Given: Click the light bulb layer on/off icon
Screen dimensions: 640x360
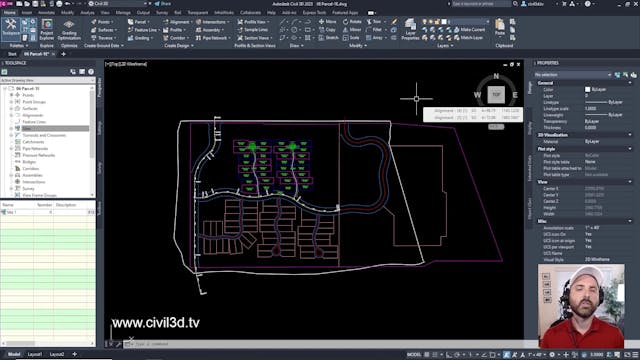Looking at the screenshot, I should pos(424,22).
